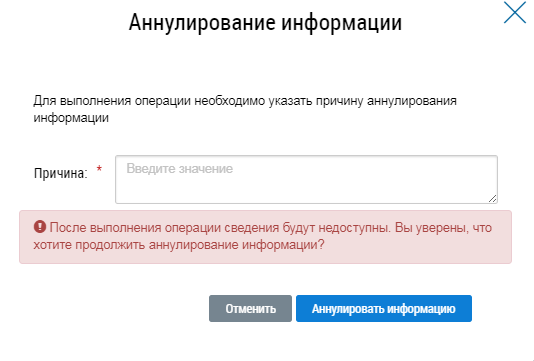
Task: Click the instruction text Для выполнения операции
Action: (x=245, y=109)
